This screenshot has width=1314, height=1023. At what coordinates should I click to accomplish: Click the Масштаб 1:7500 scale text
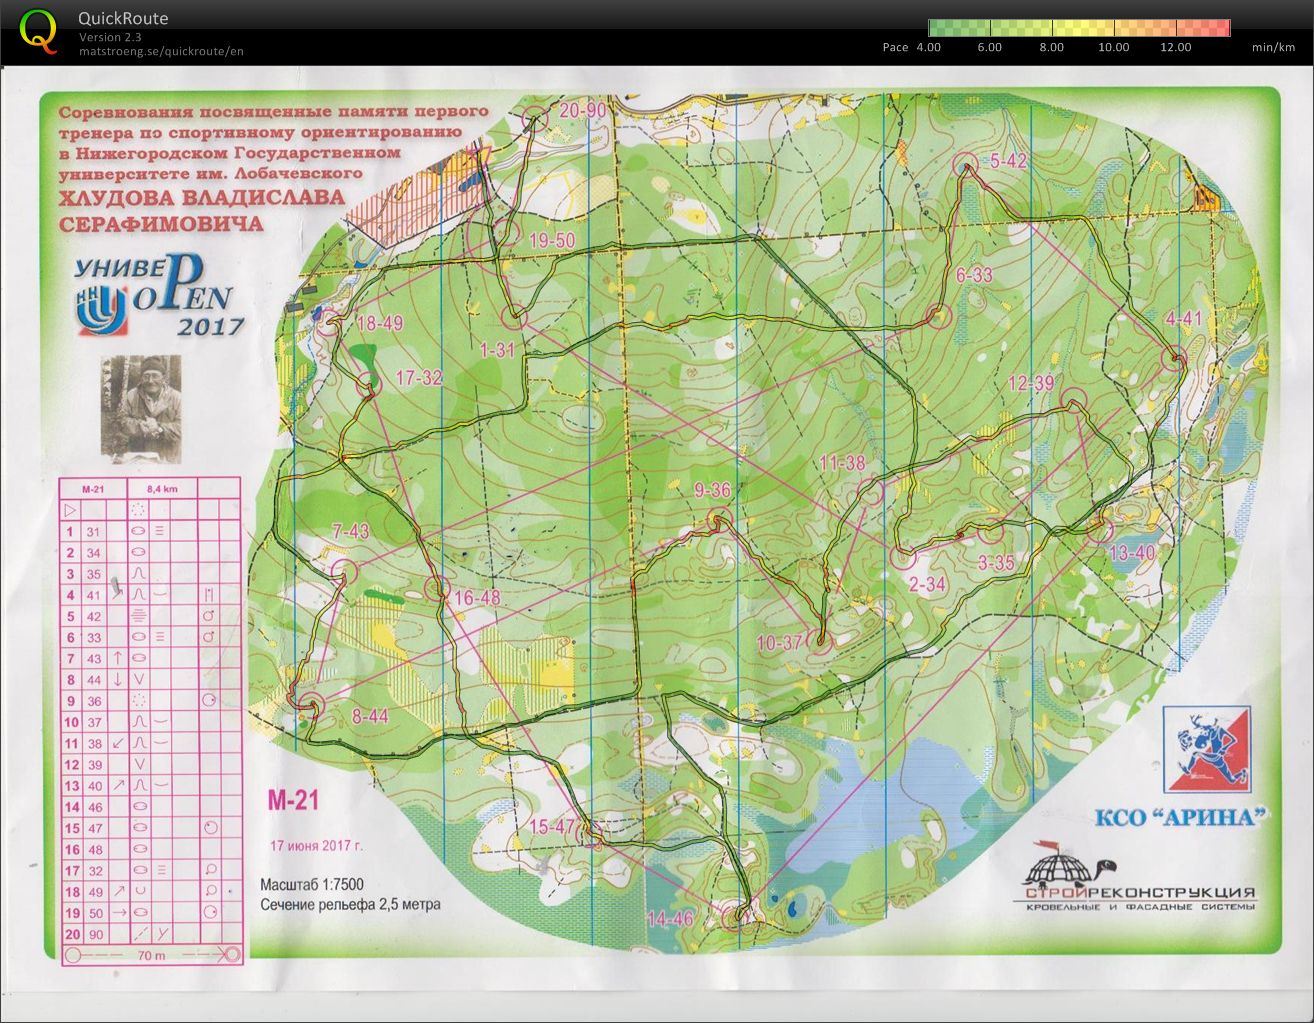[x=312, y=885]
